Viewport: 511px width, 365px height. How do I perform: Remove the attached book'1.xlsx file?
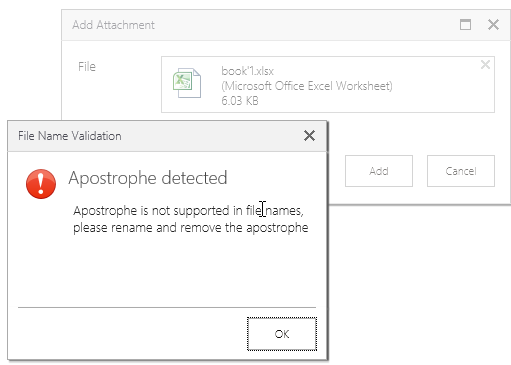485,65
